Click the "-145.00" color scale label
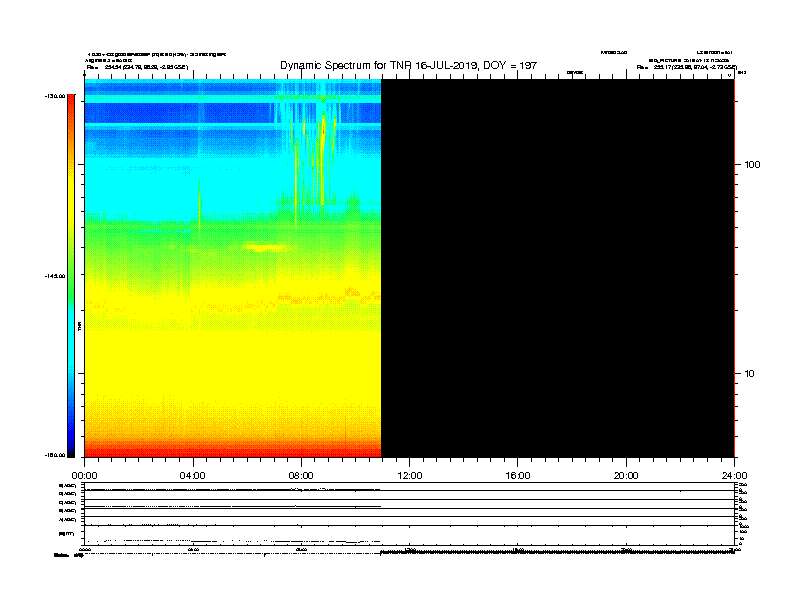This screenshot has height=612, width=792. click(55, 276)
